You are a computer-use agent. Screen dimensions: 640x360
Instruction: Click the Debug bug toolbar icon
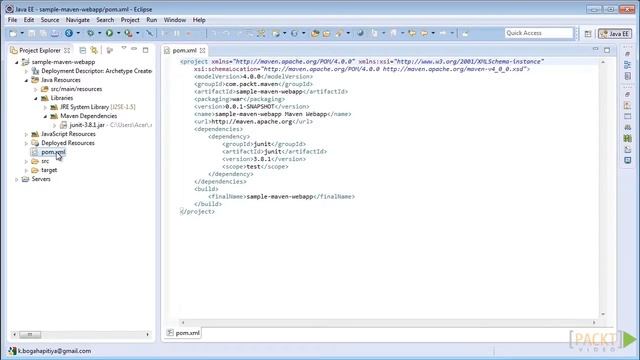(90, 33)
